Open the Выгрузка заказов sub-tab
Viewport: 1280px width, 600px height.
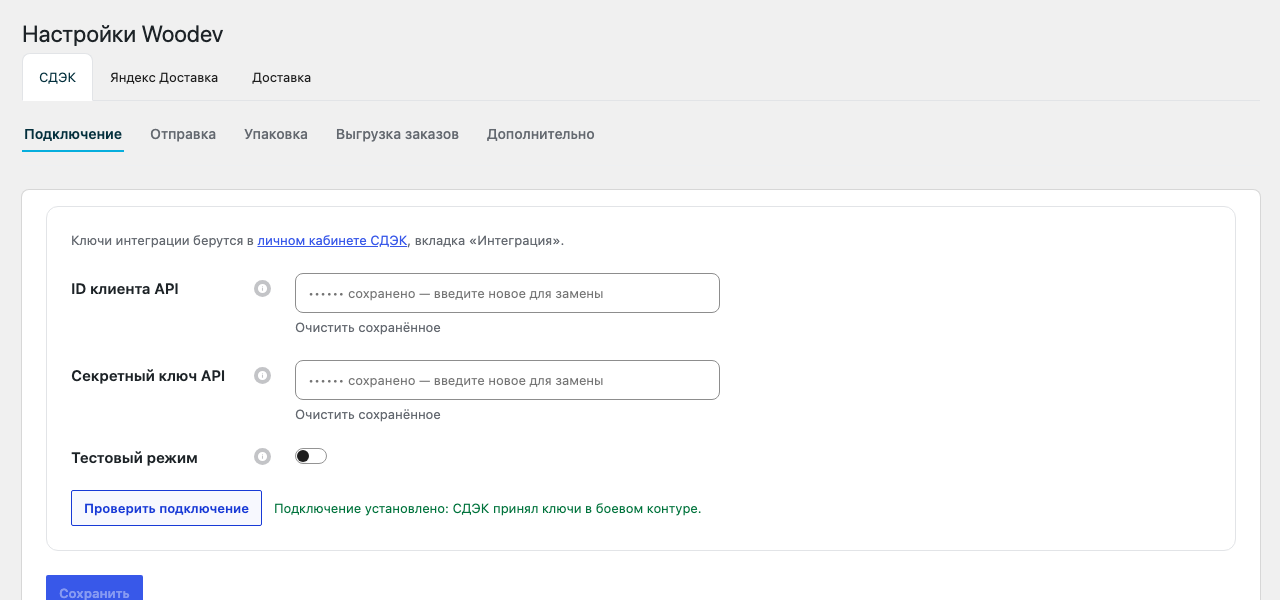(397, 134)
